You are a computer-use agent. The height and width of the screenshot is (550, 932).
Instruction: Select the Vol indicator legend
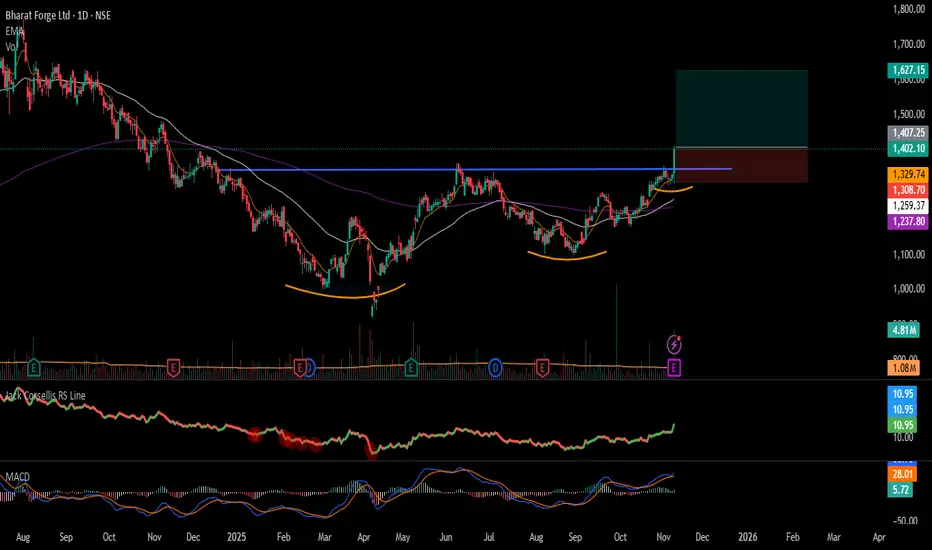pyautogui.click(x=10, y=46)
